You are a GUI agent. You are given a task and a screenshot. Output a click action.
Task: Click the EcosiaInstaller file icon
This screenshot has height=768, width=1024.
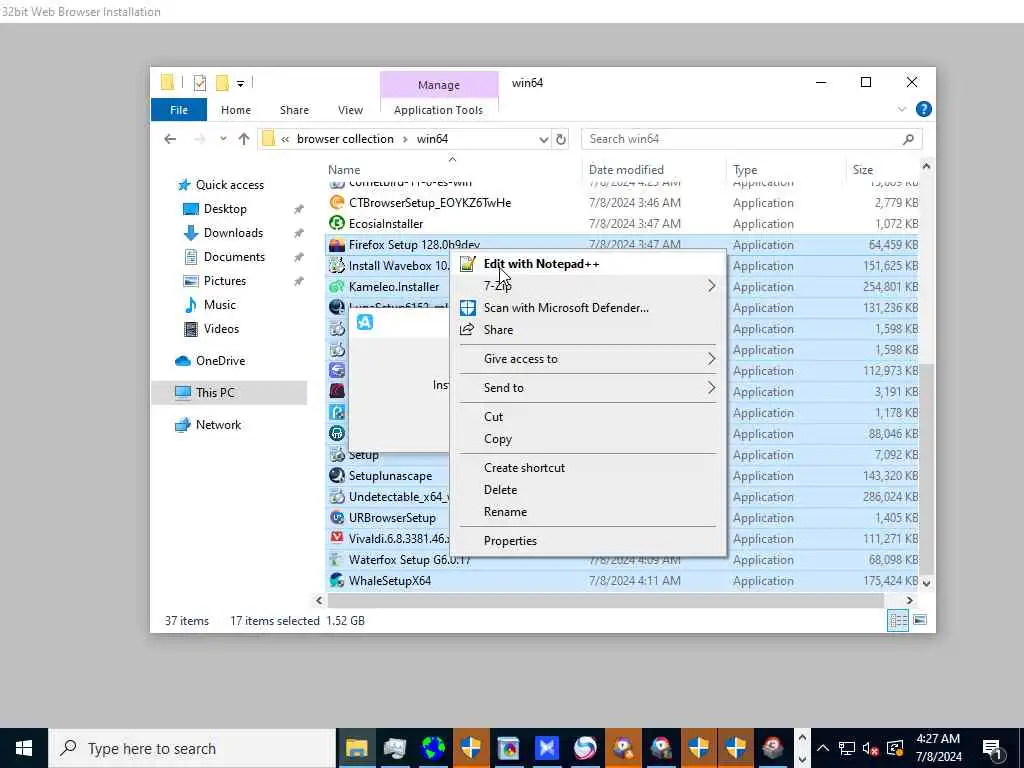point(336,223)
